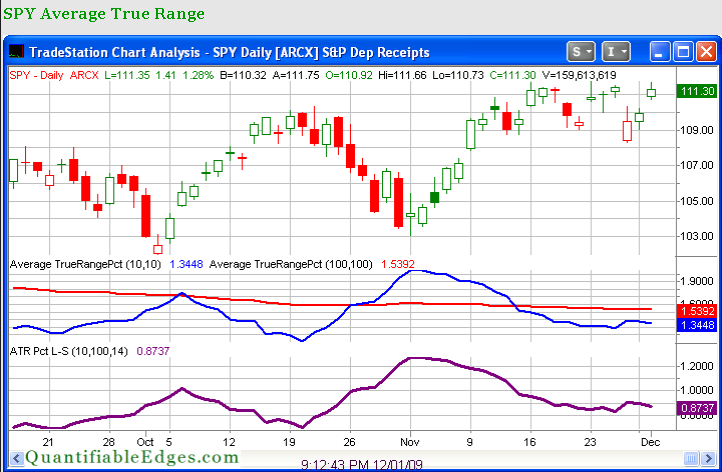Click the right scroll arrow at chart bottom

click(708, 458)
